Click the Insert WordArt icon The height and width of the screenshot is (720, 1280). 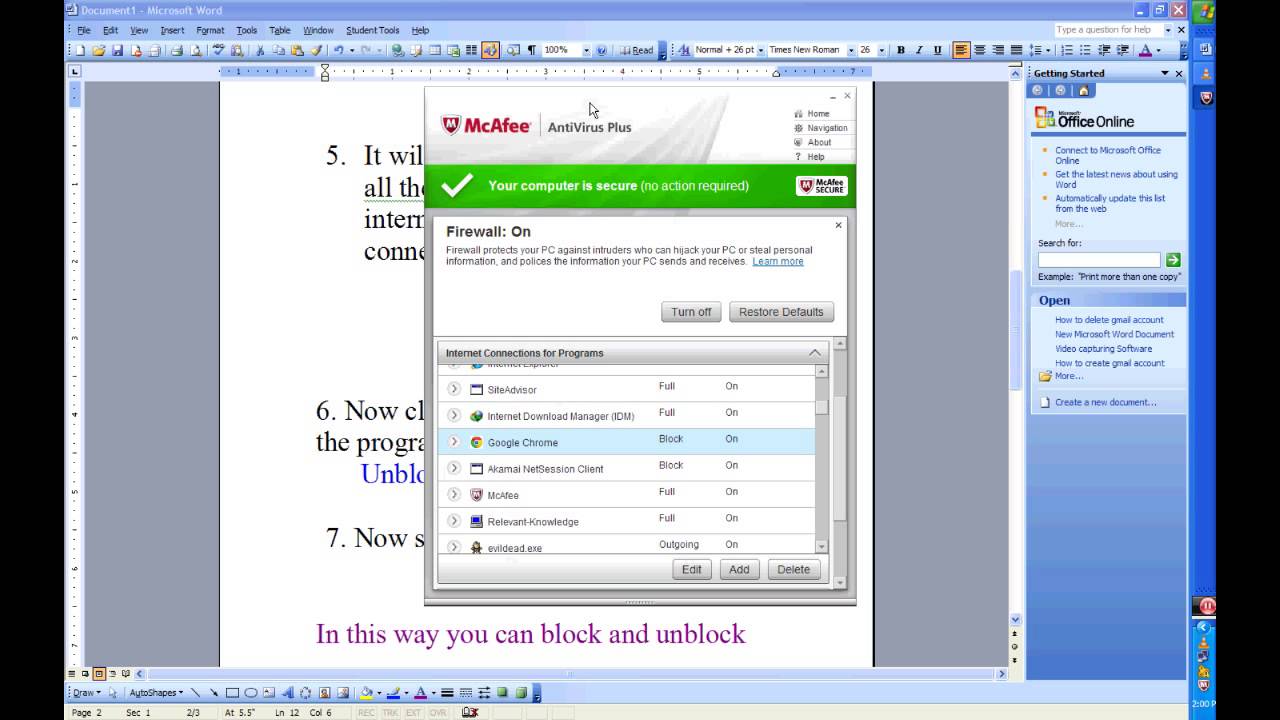(x=288, y=693)
